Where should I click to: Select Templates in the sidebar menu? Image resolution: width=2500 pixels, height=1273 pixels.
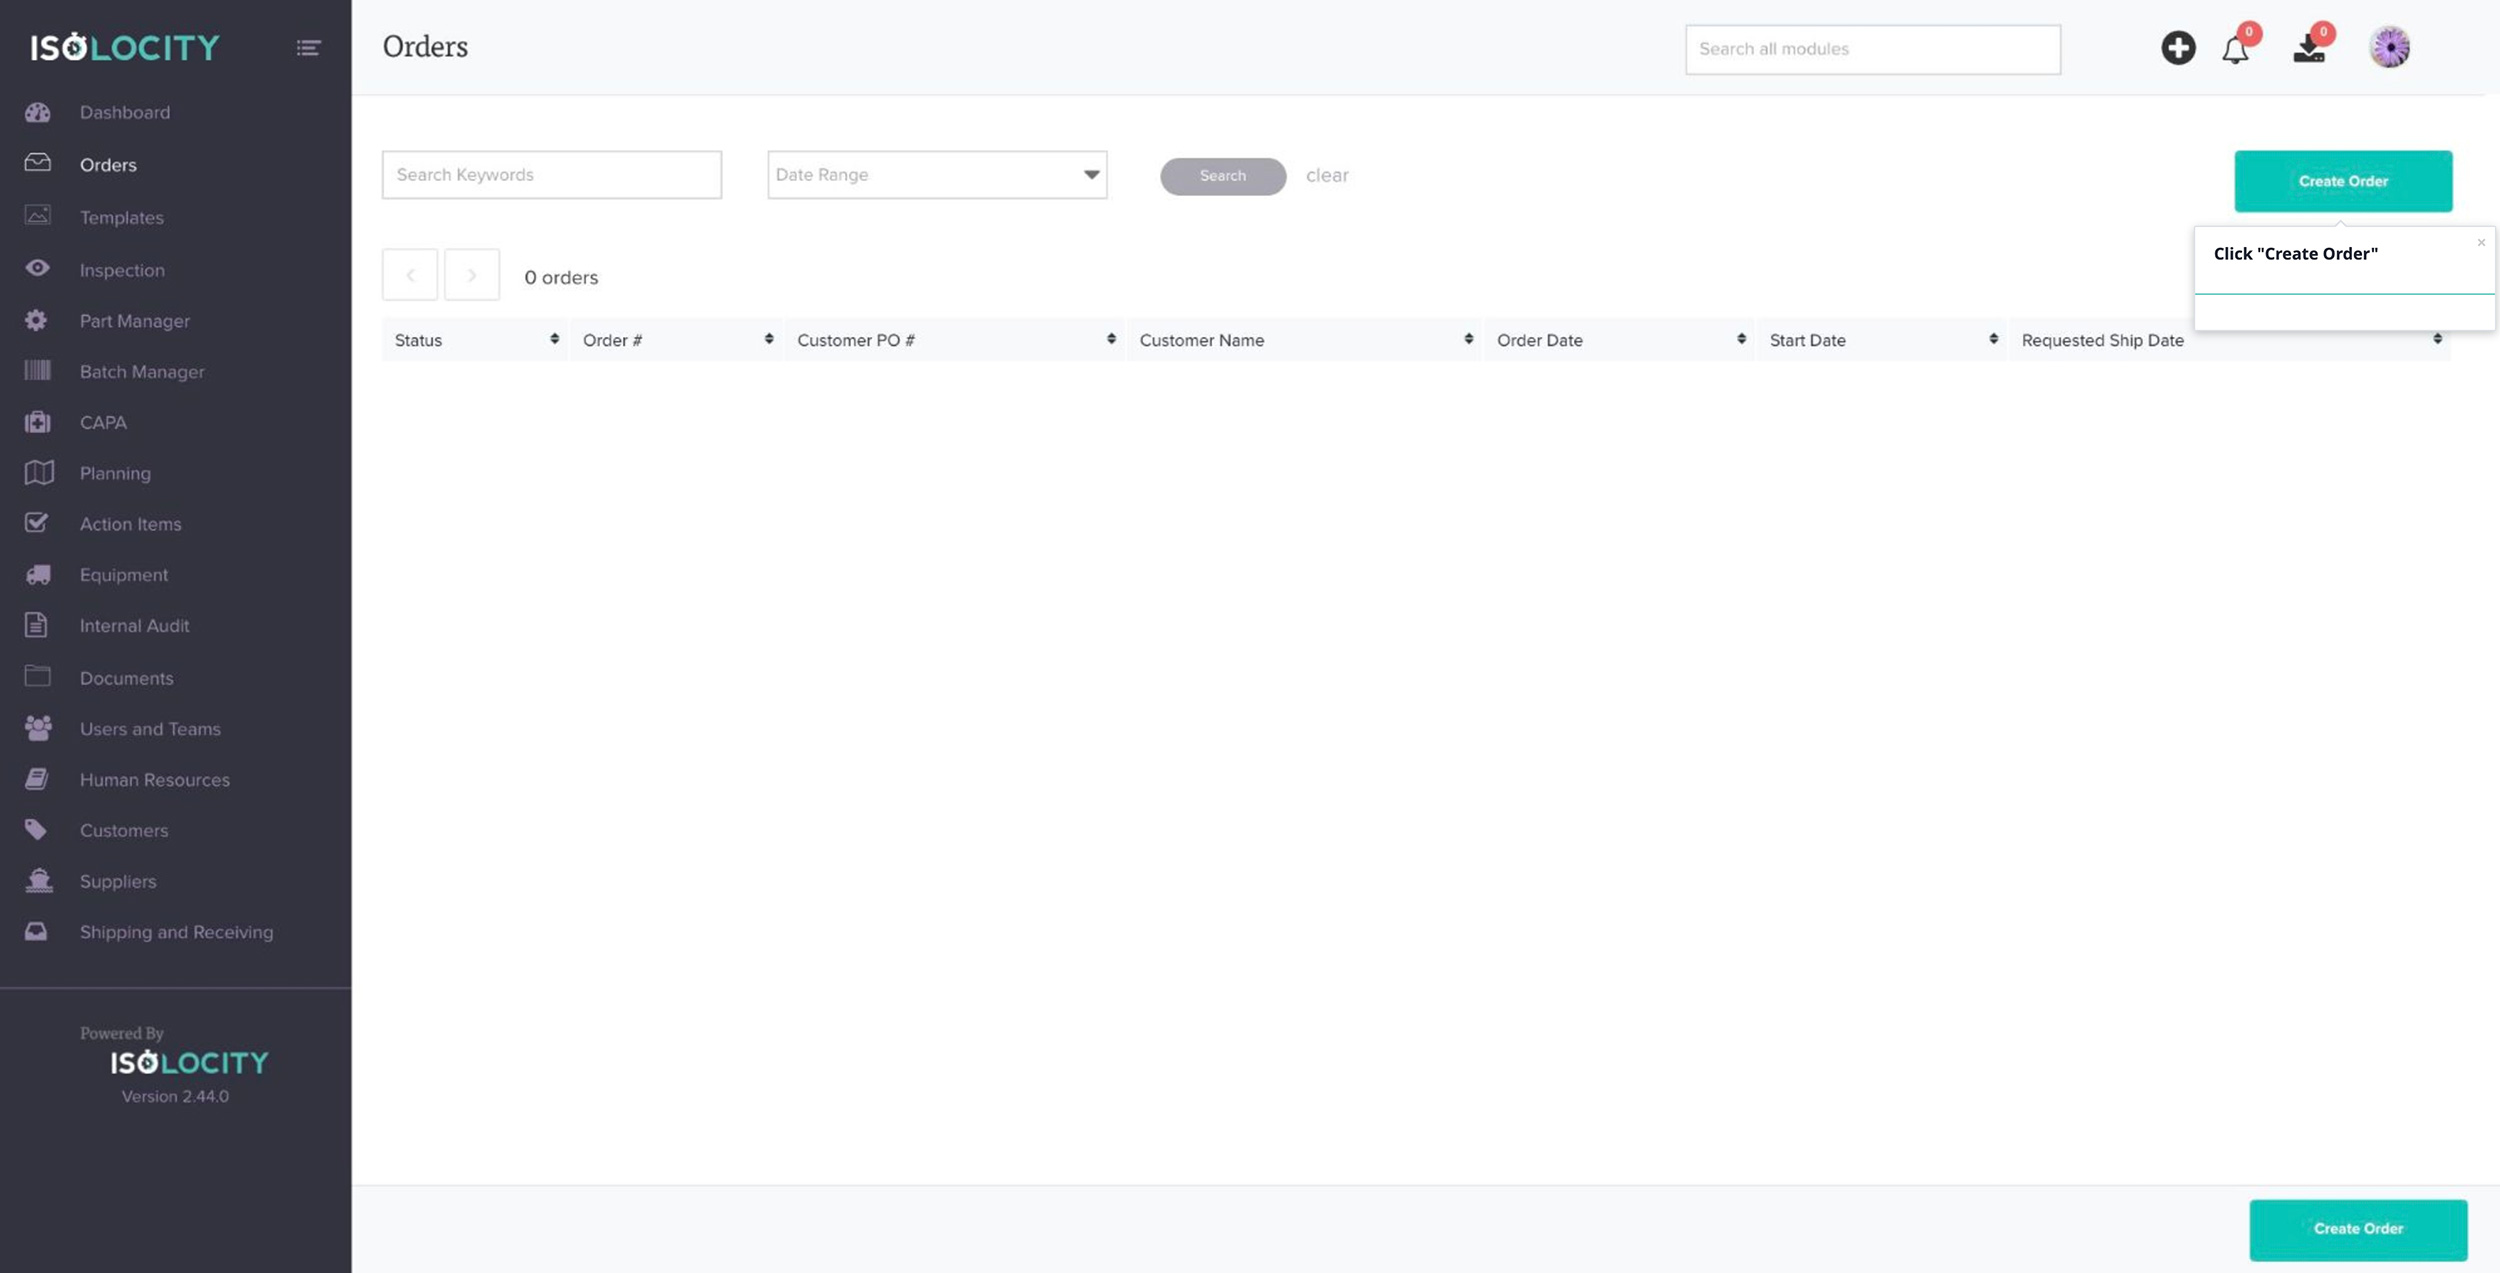[x=121, y=217]
